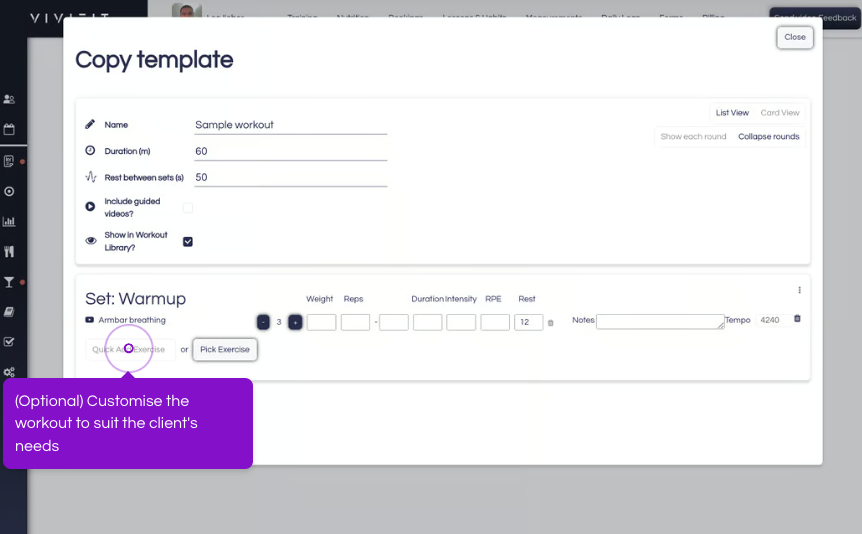Click the set count value 3
The image size is (862, 534).
[x=279, y=322]
